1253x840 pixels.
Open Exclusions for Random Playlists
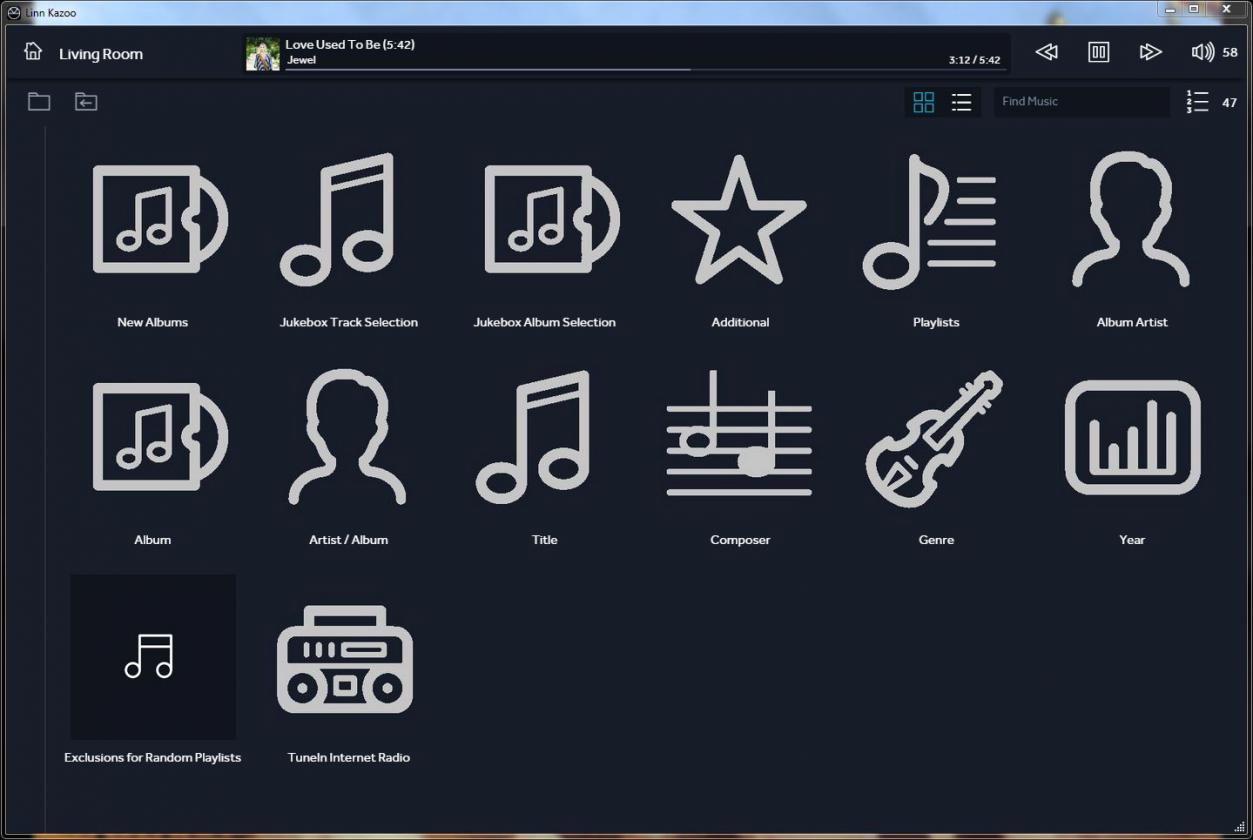(153, 658)
